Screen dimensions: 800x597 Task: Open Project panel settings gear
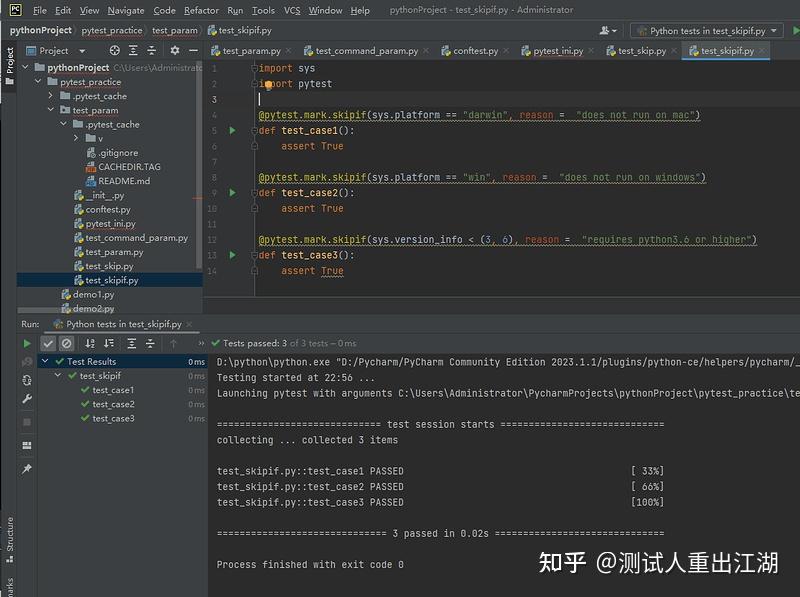pos(174,50)
